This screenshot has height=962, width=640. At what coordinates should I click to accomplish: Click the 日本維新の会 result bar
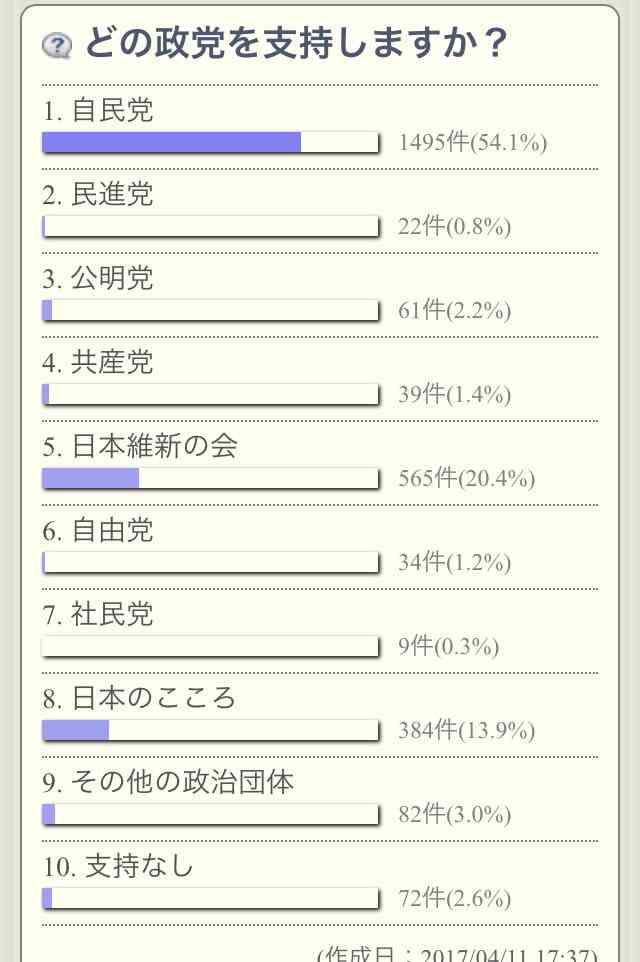pos(211,479)
